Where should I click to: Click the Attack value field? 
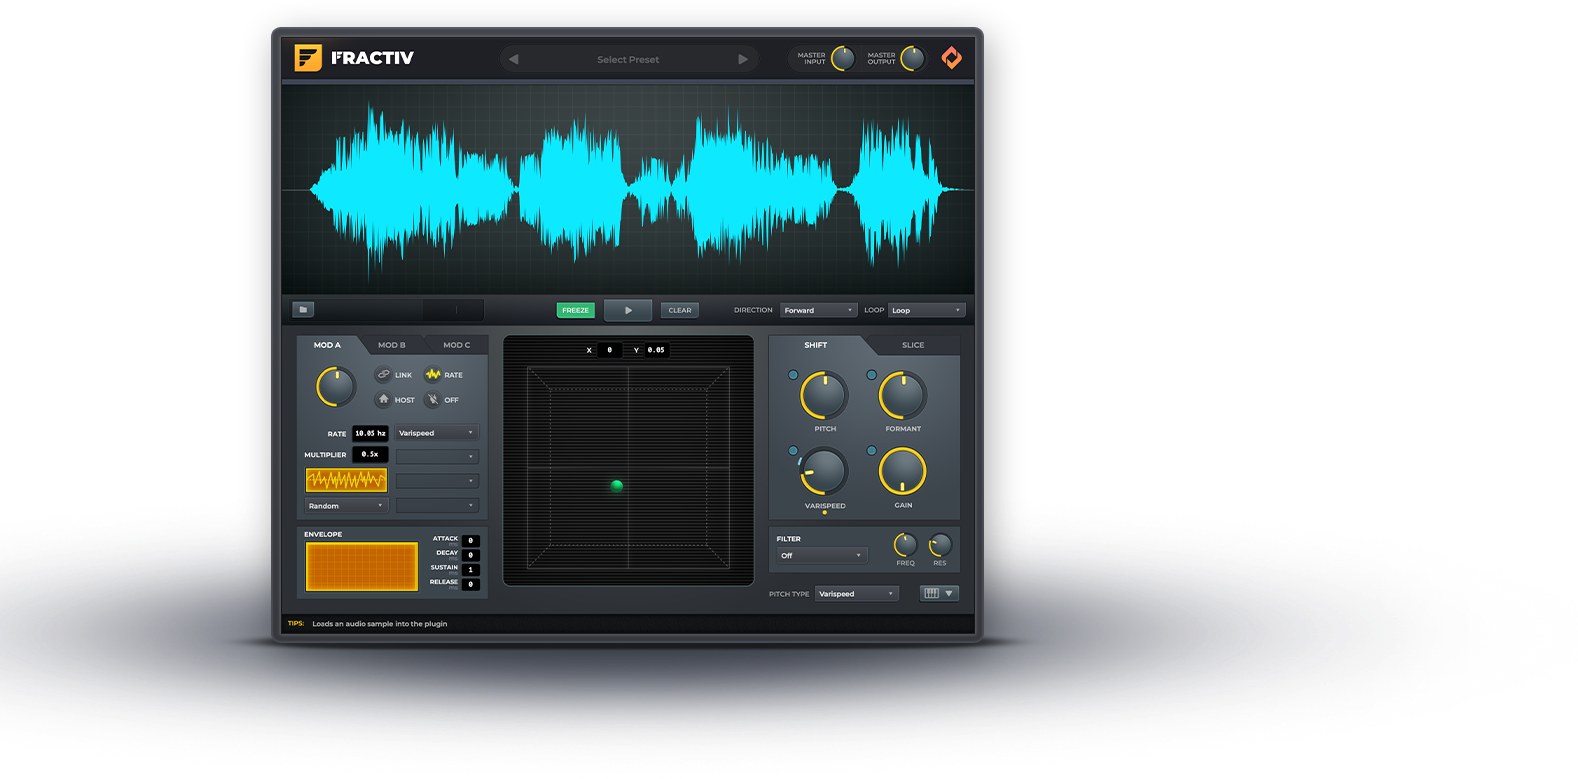471,541
